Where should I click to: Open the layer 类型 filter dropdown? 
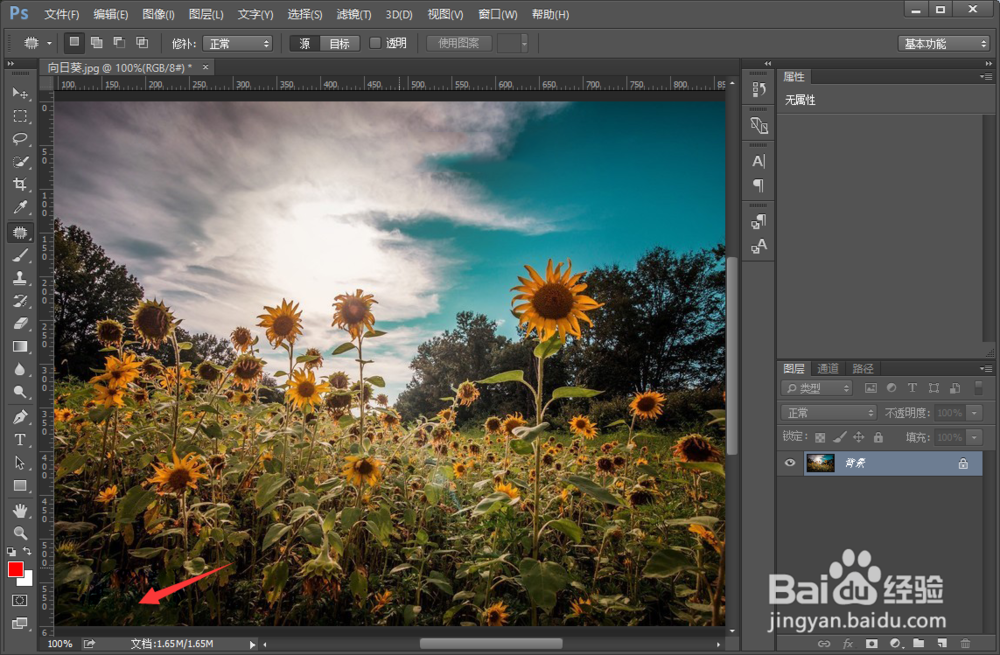click(x=817, y=388)
